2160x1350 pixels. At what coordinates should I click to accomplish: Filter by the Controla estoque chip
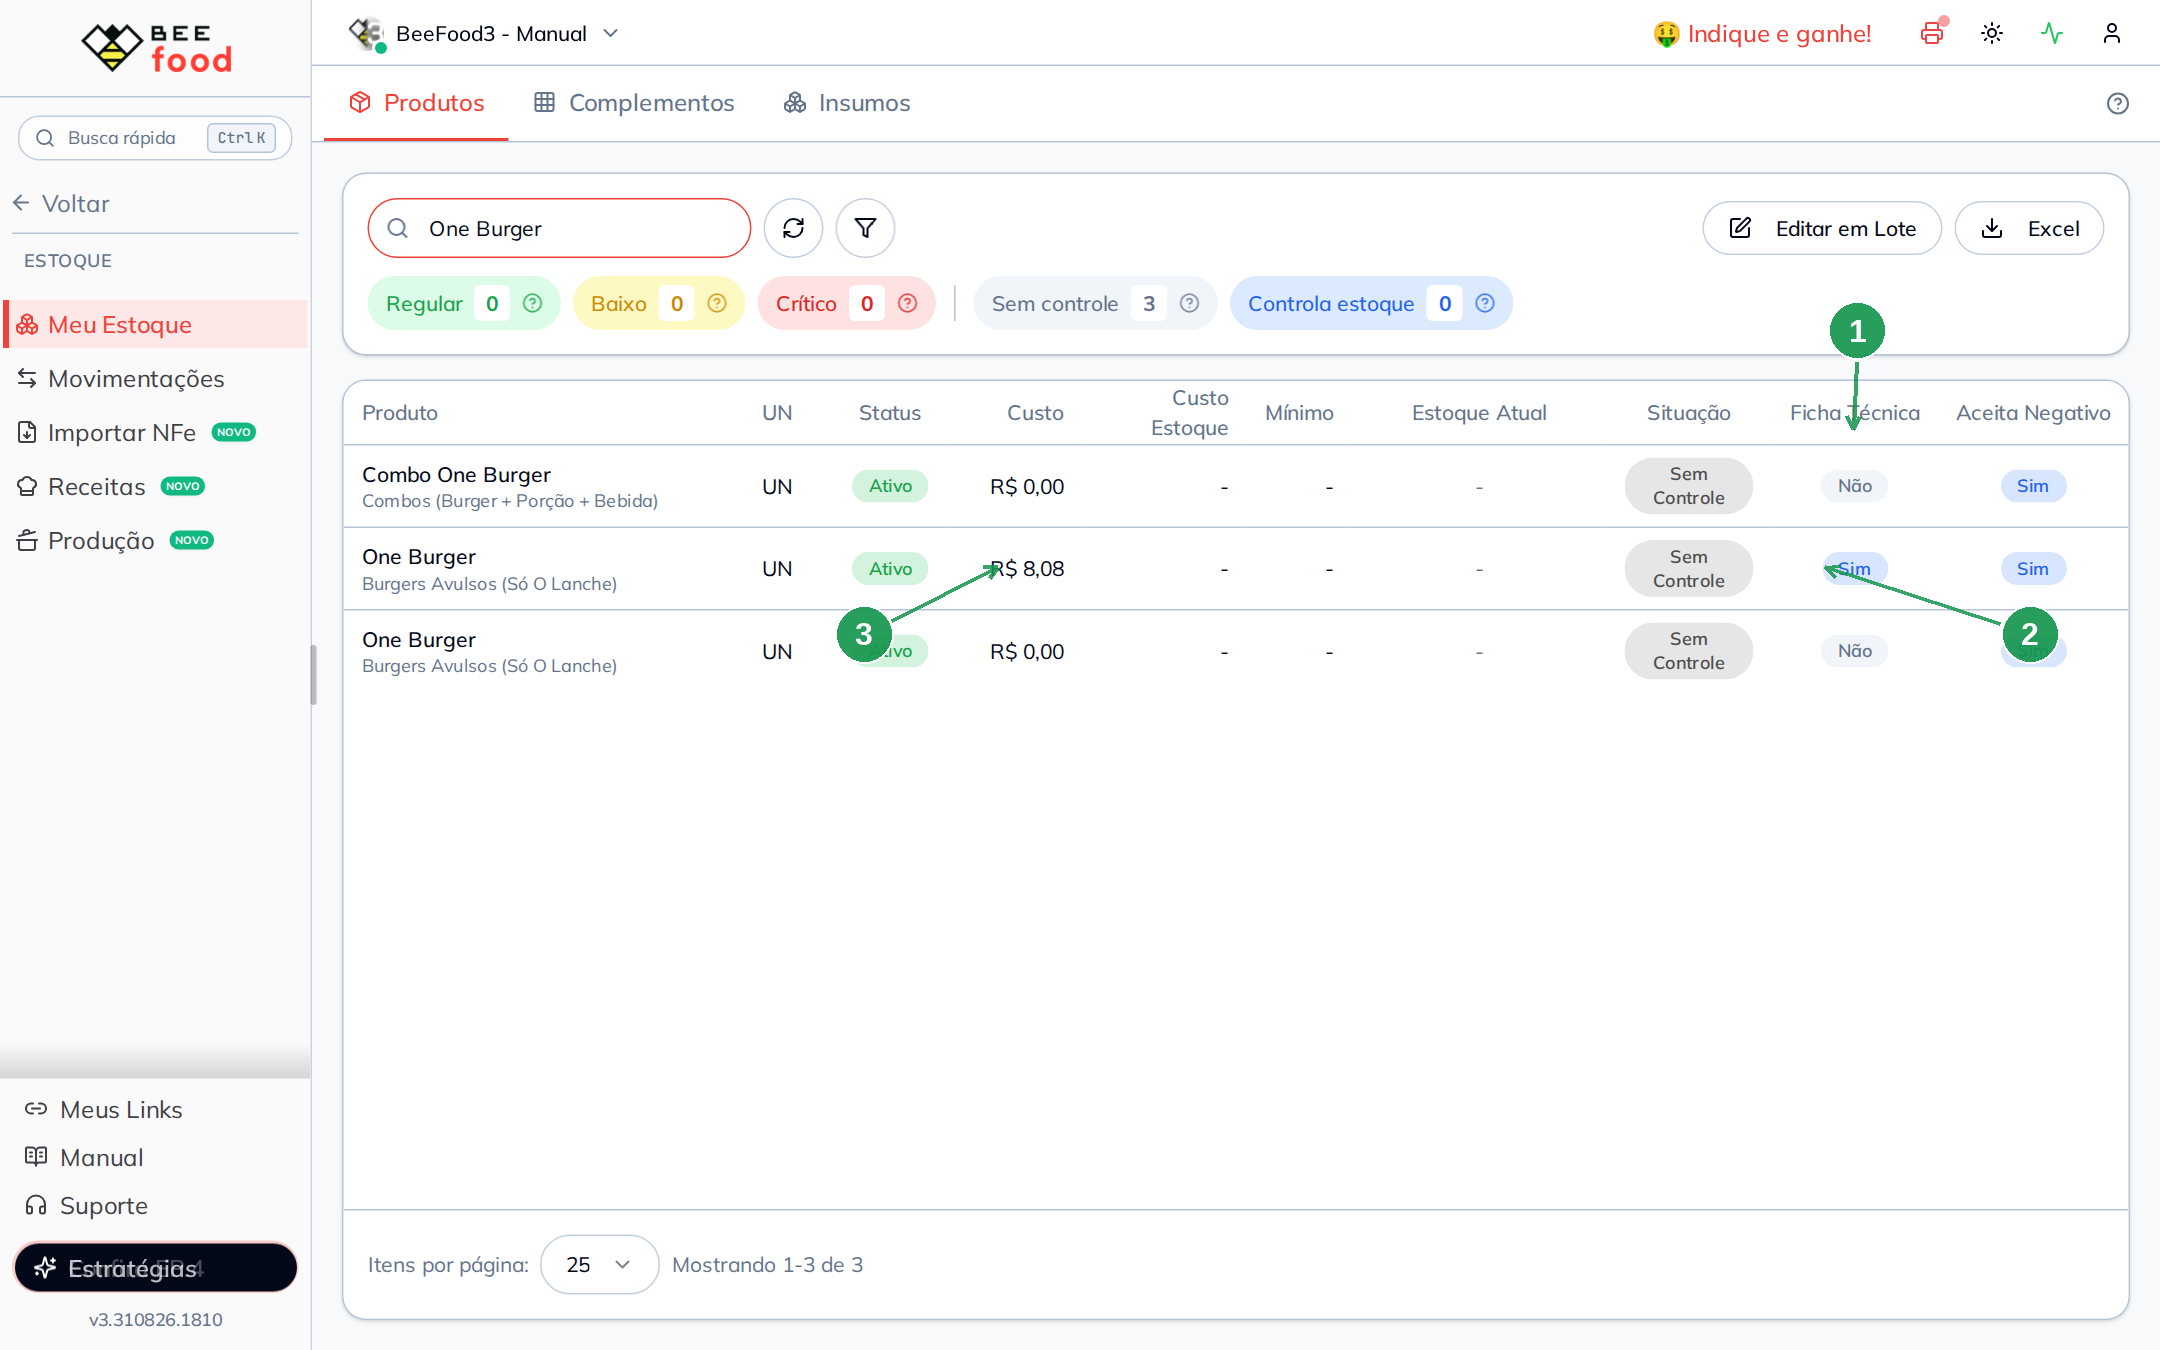point(1371,303)
